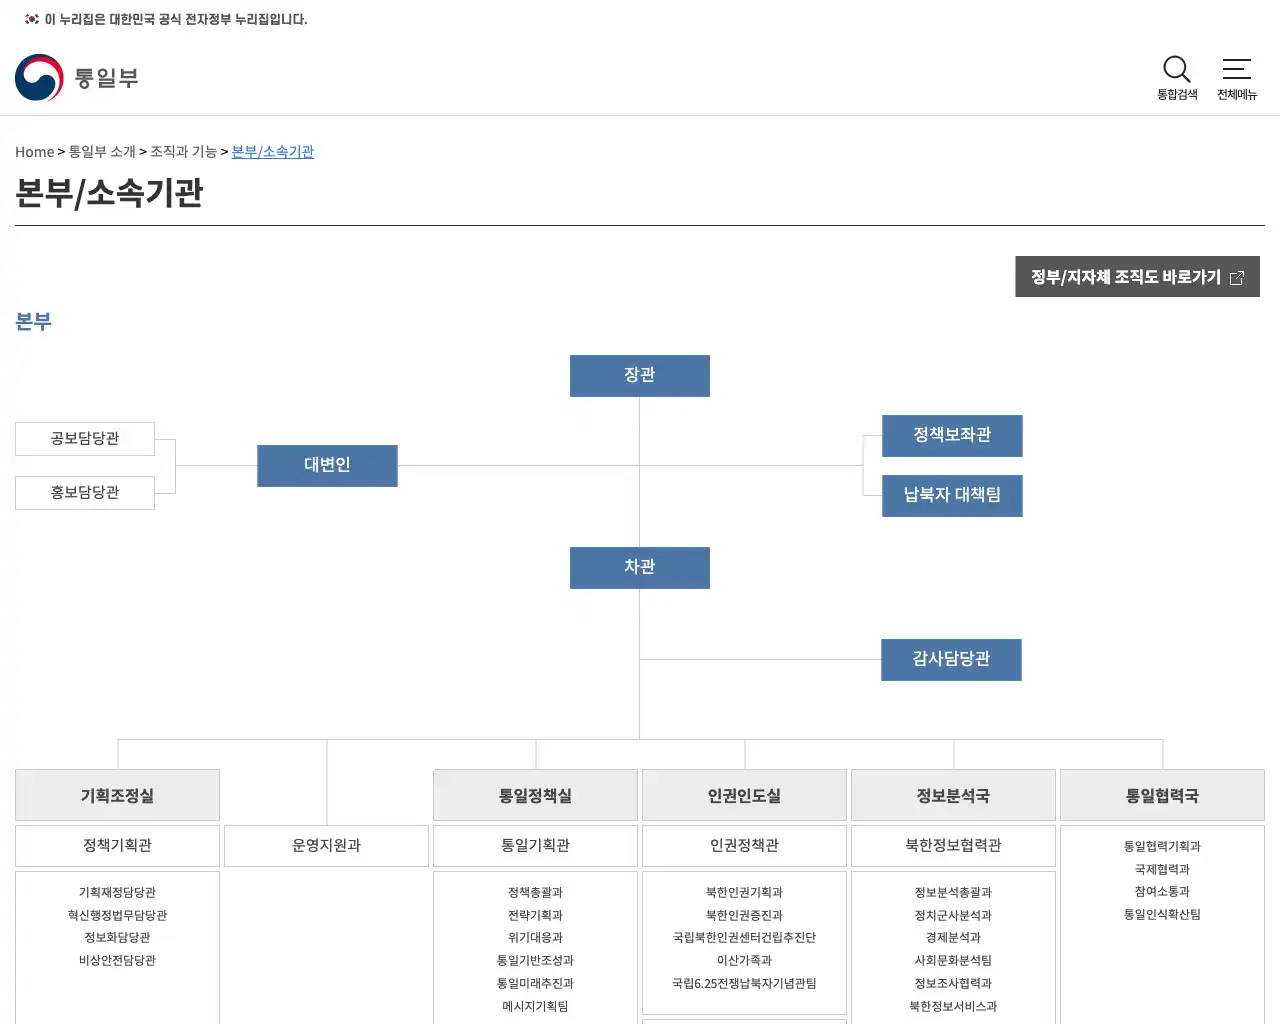Select the 통일정책실 header
This screenshot has width=1280, height=1024.
click(x=535, y=796)
